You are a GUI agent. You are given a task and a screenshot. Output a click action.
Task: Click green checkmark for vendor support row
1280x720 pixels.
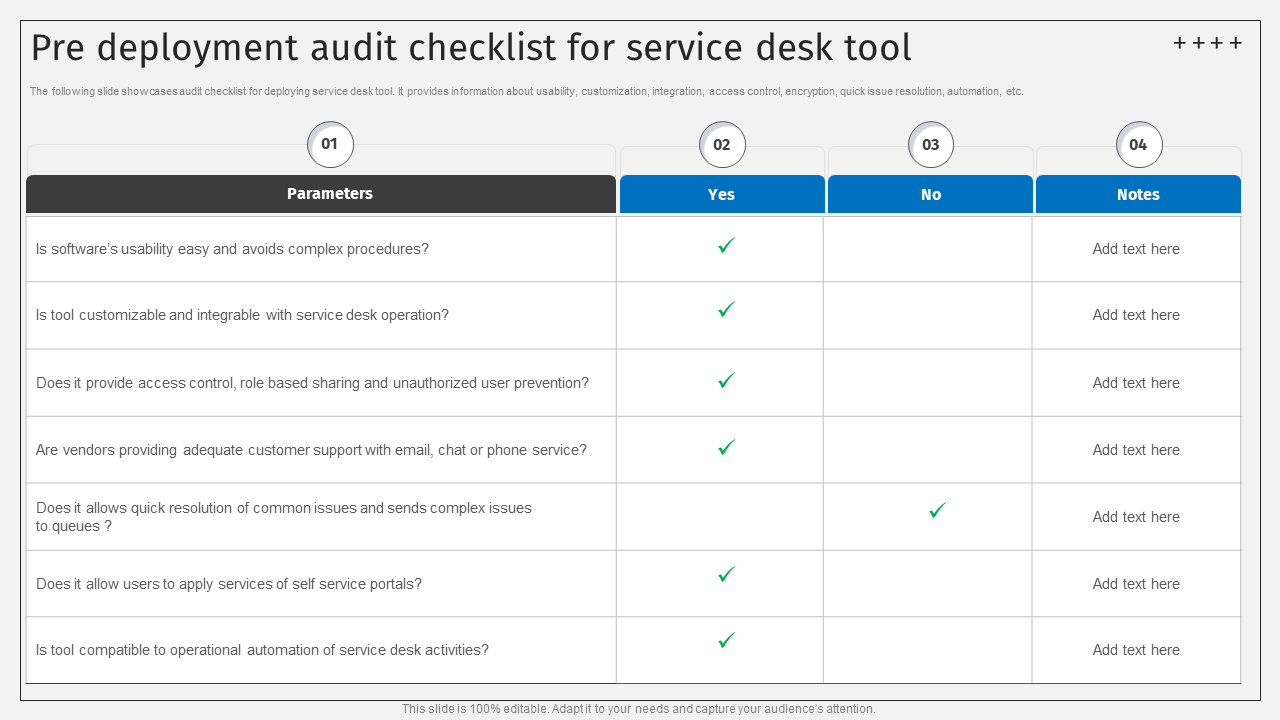(x=726, y=447)
